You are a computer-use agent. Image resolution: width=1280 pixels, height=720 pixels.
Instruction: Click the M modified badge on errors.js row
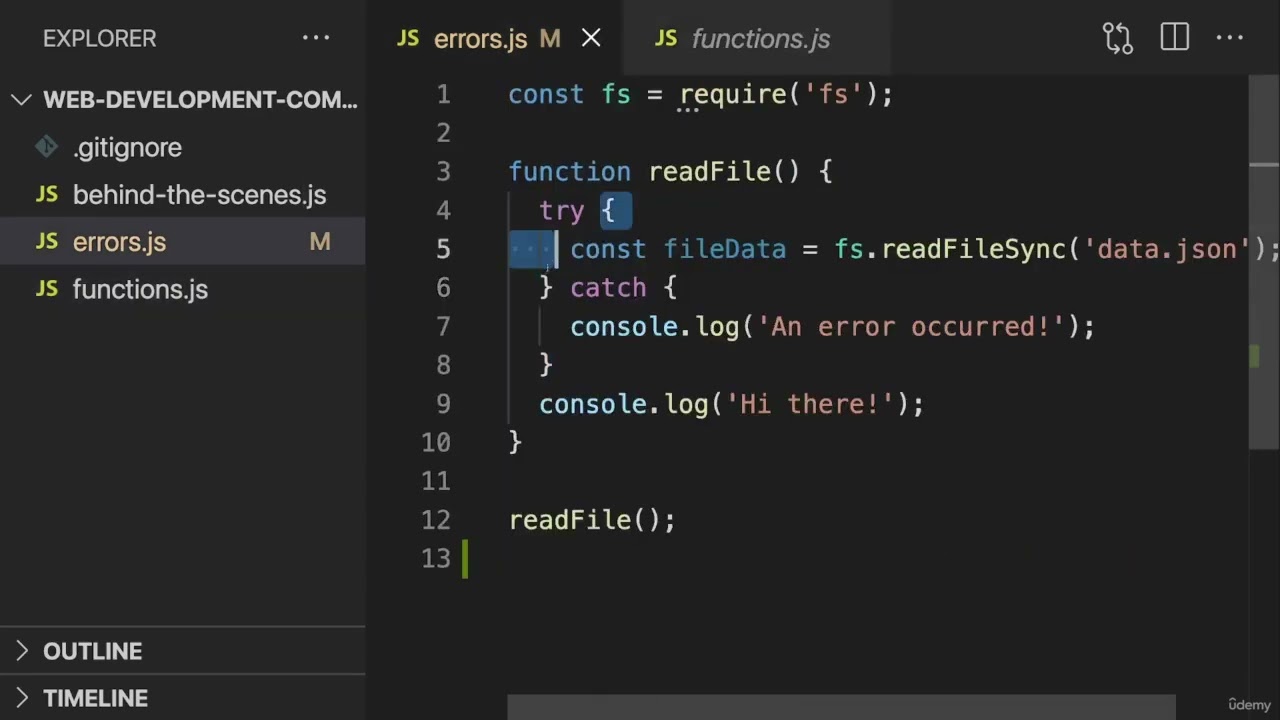click(320, 242)
